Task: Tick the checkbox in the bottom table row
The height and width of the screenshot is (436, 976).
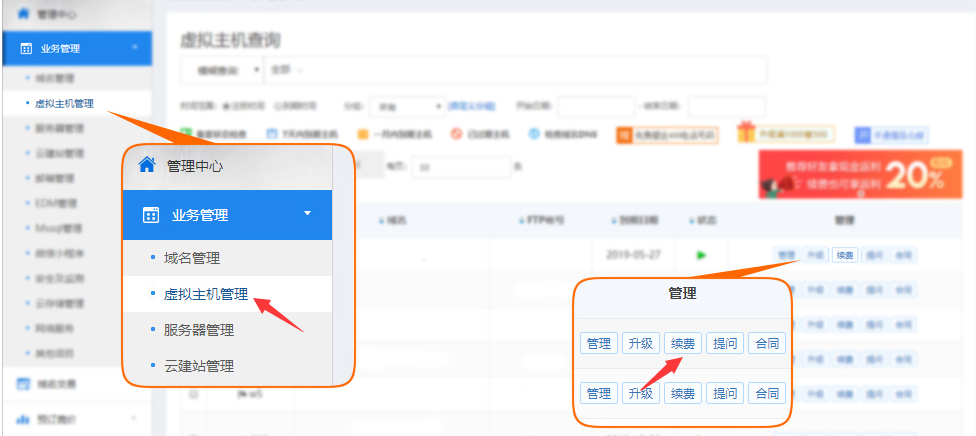Action: point(194,394)
